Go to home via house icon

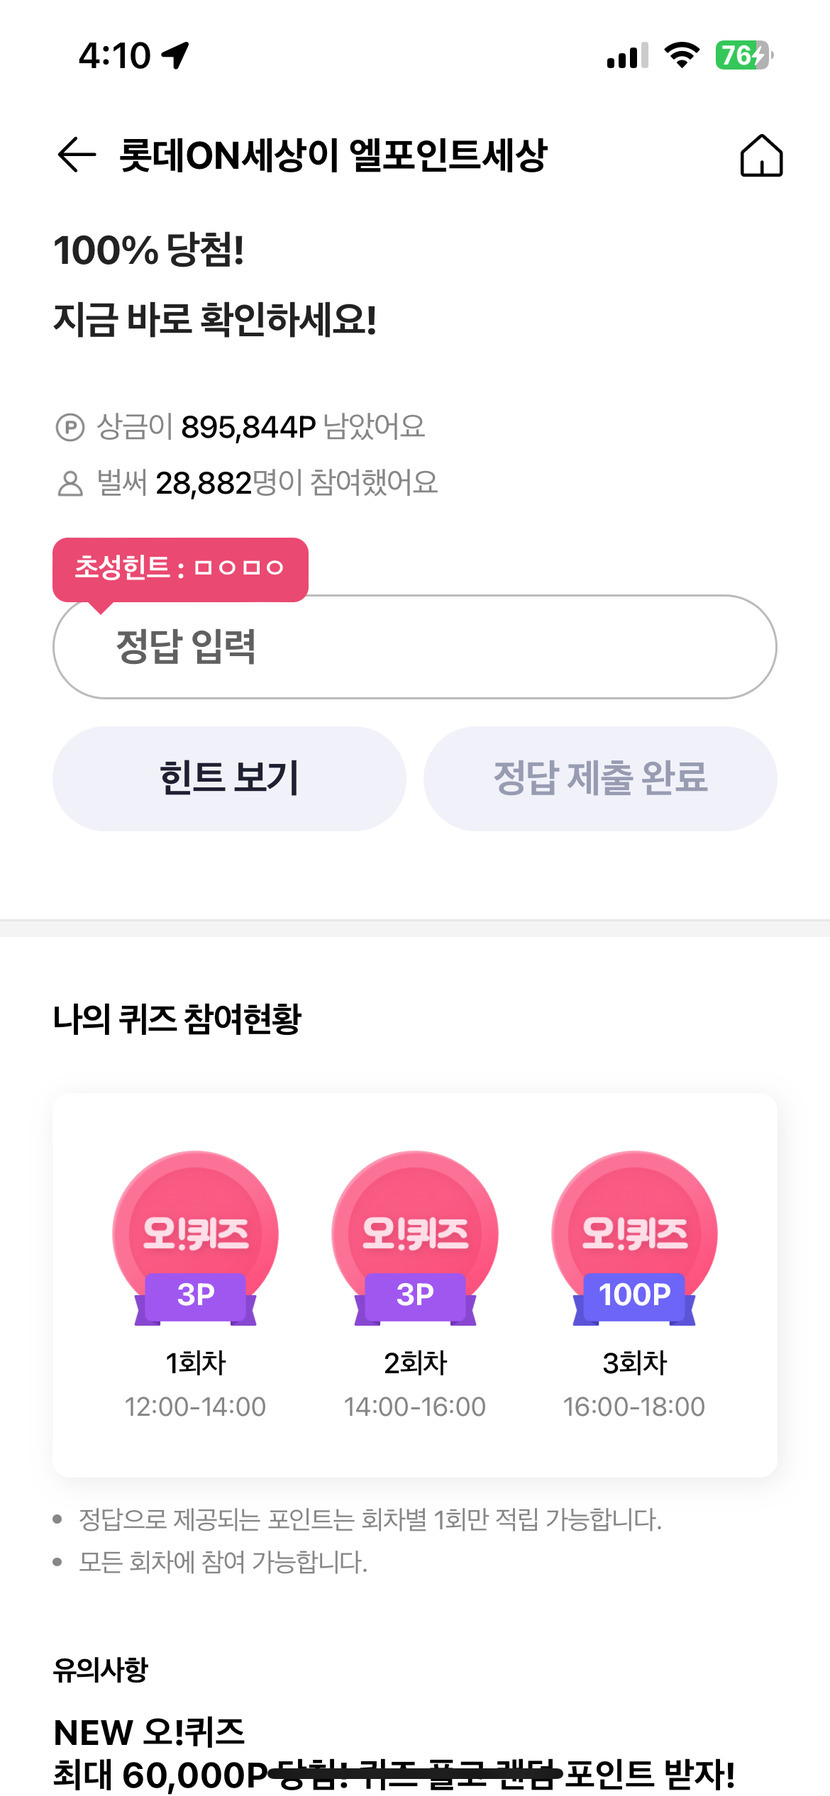coord(761,156)
